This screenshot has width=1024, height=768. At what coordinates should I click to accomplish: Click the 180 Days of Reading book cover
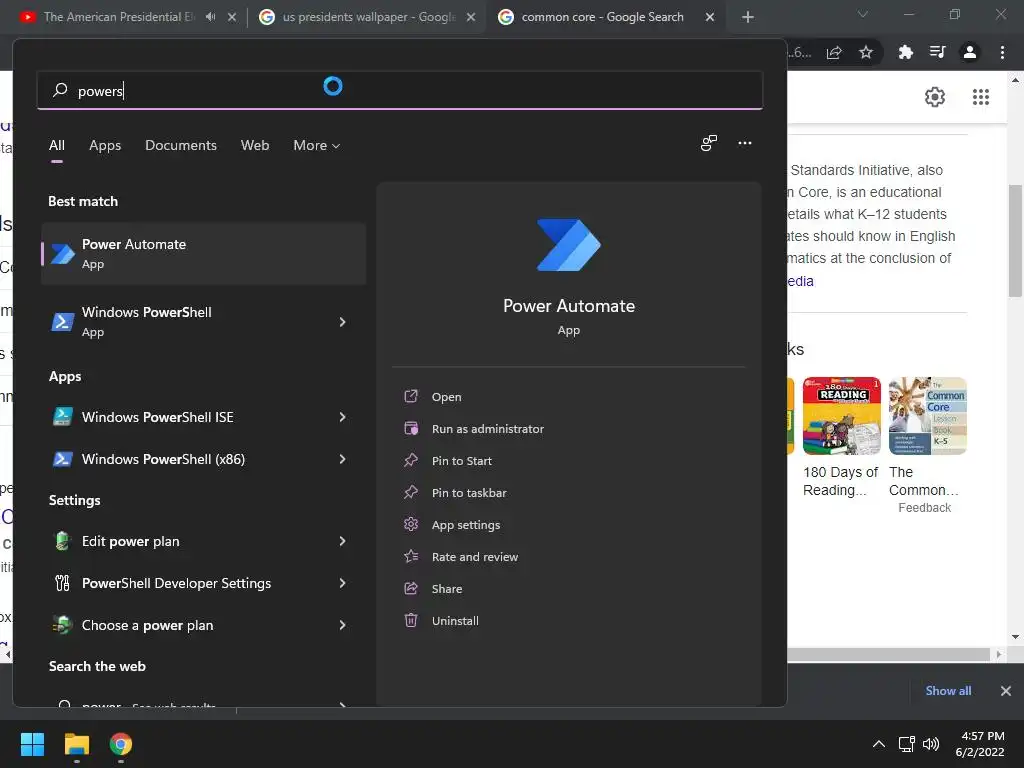[x=841, y=415]
